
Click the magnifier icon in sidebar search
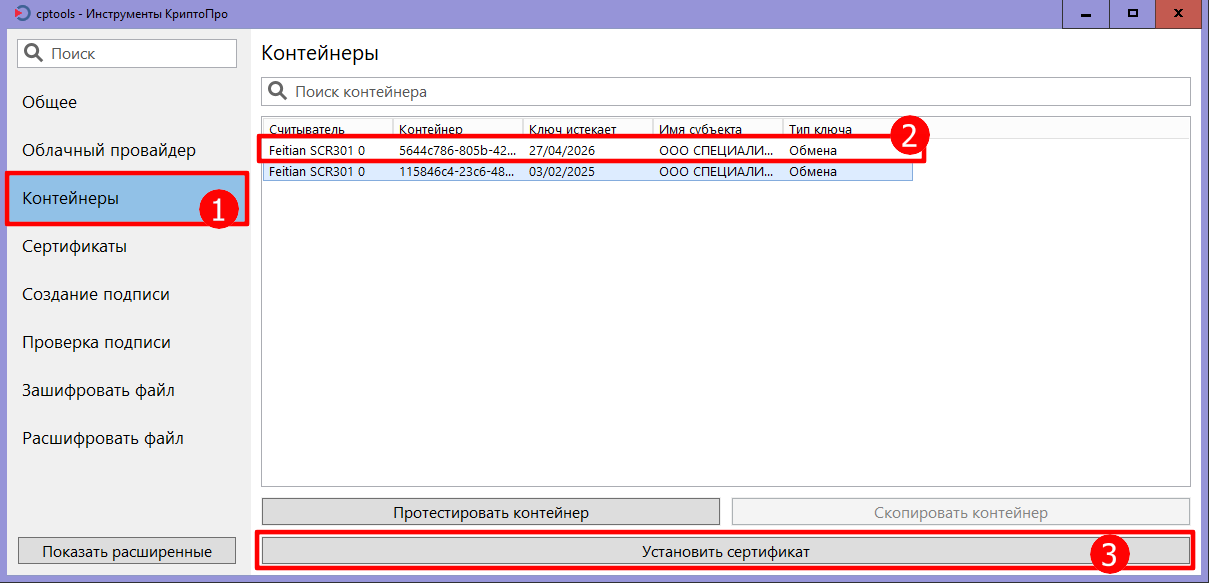34,54
